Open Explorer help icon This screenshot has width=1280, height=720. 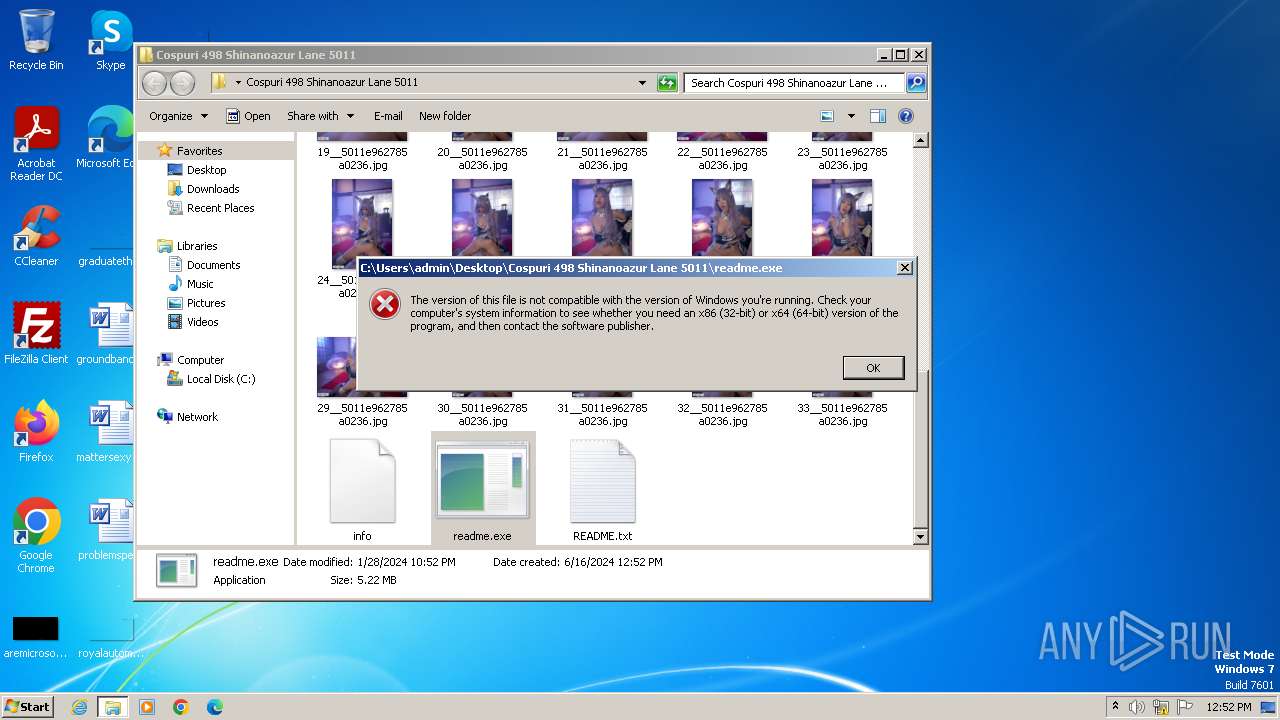(906, 116)
